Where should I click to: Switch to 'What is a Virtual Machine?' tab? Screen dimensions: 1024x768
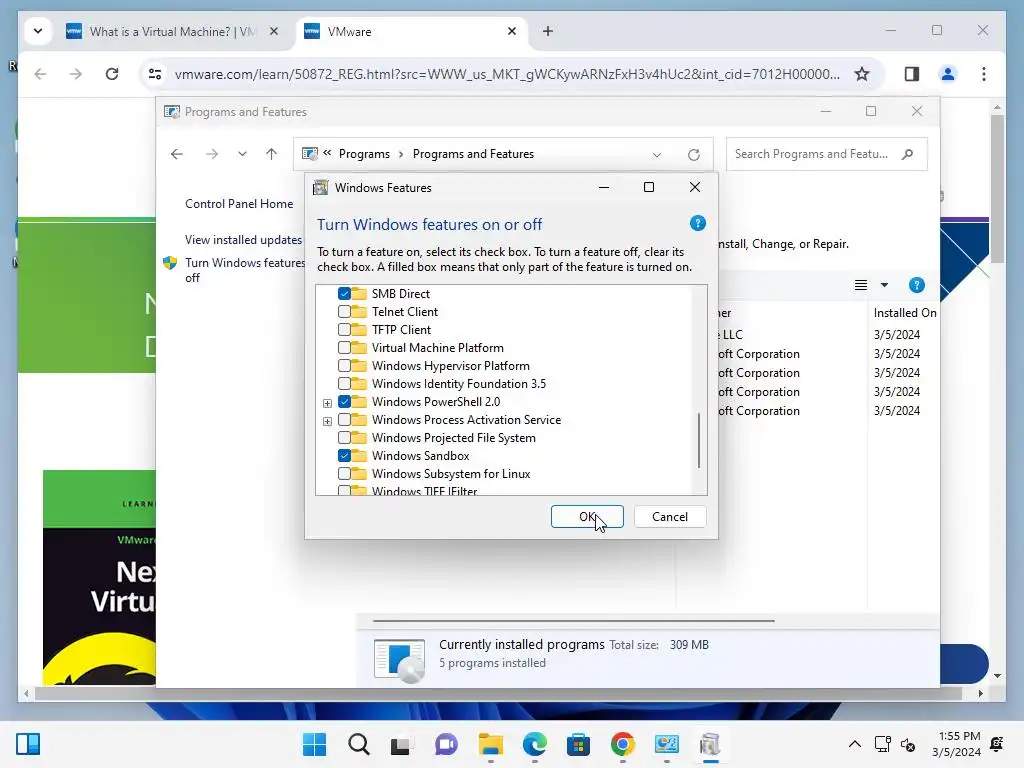tap(172, 31)
